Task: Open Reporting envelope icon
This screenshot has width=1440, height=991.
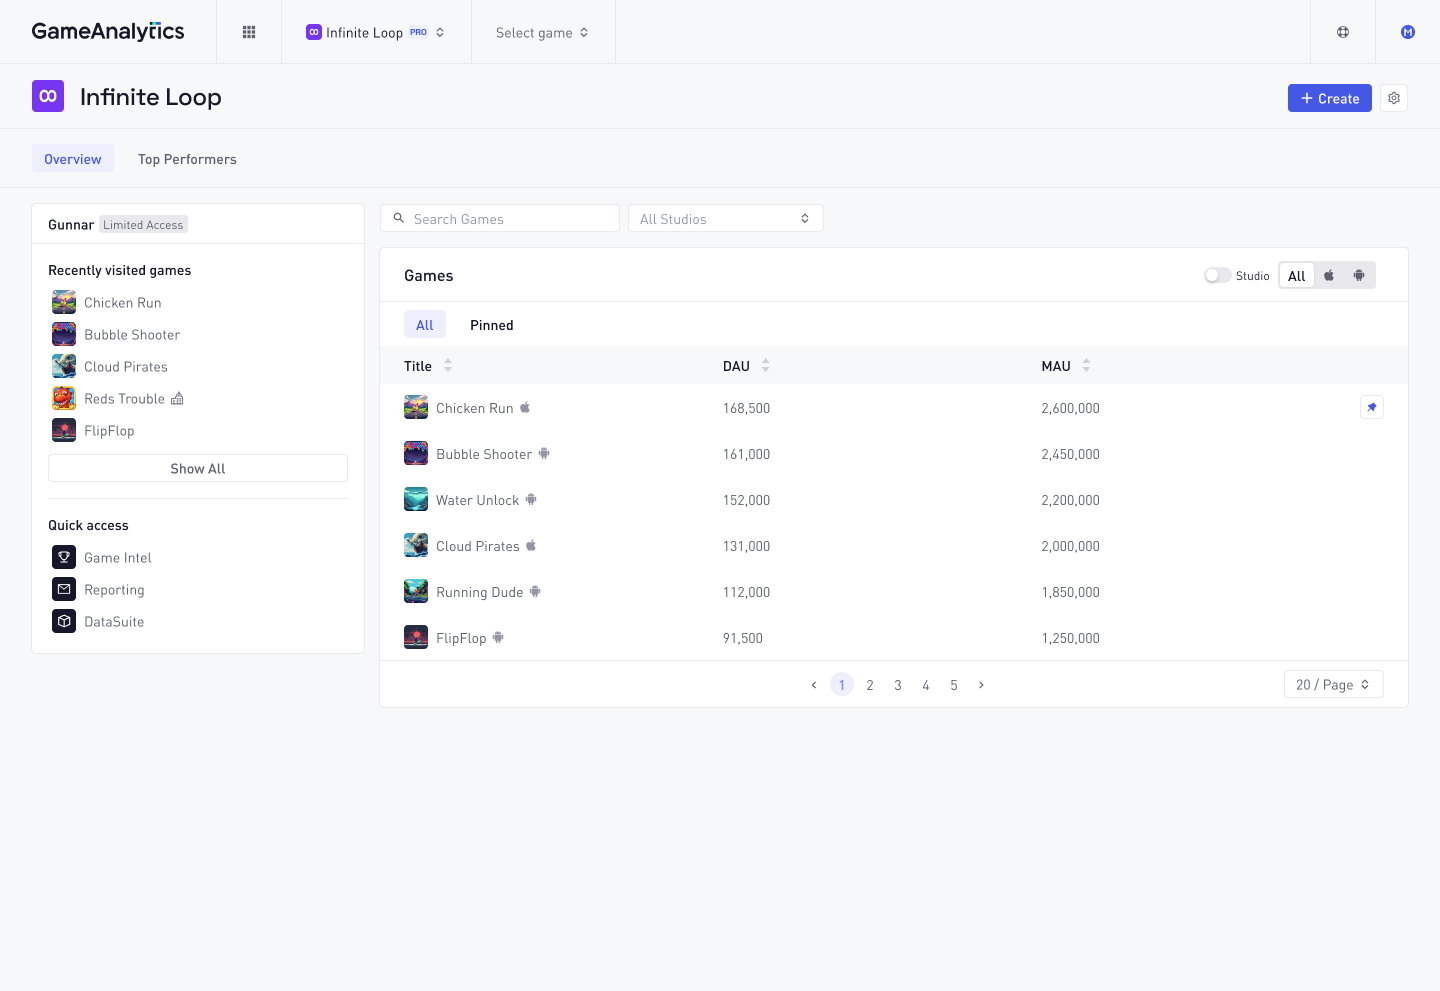Action: (64, 589)
